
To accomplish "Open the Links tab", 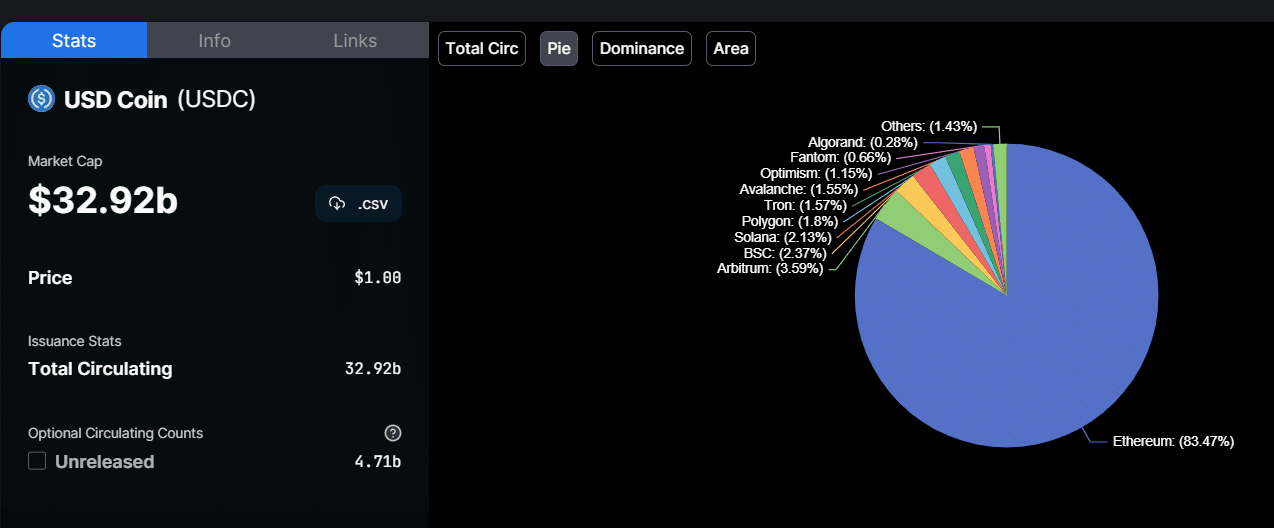I will tap(355, 40).
